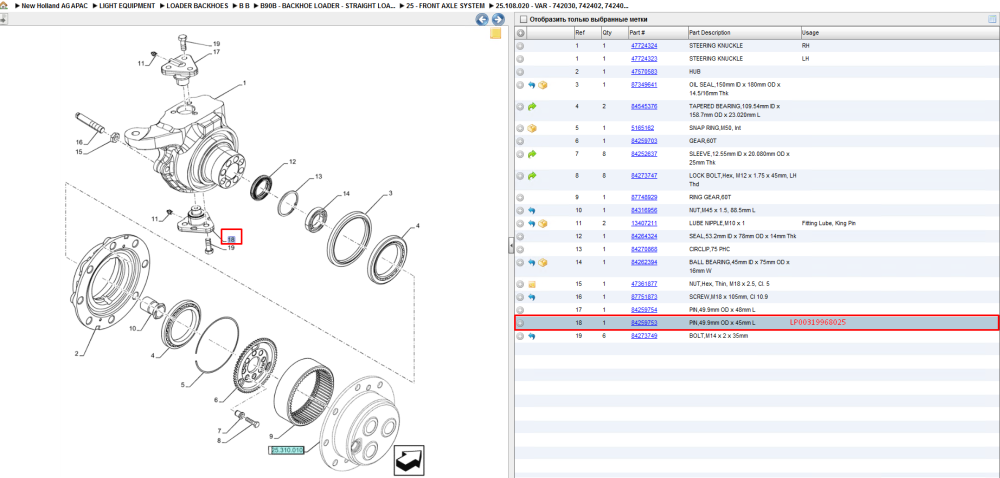Click the green arrow in the TAPERED BEARING row
The height and width of the screenshot is (478, 1000).
[x=532, y=106]
